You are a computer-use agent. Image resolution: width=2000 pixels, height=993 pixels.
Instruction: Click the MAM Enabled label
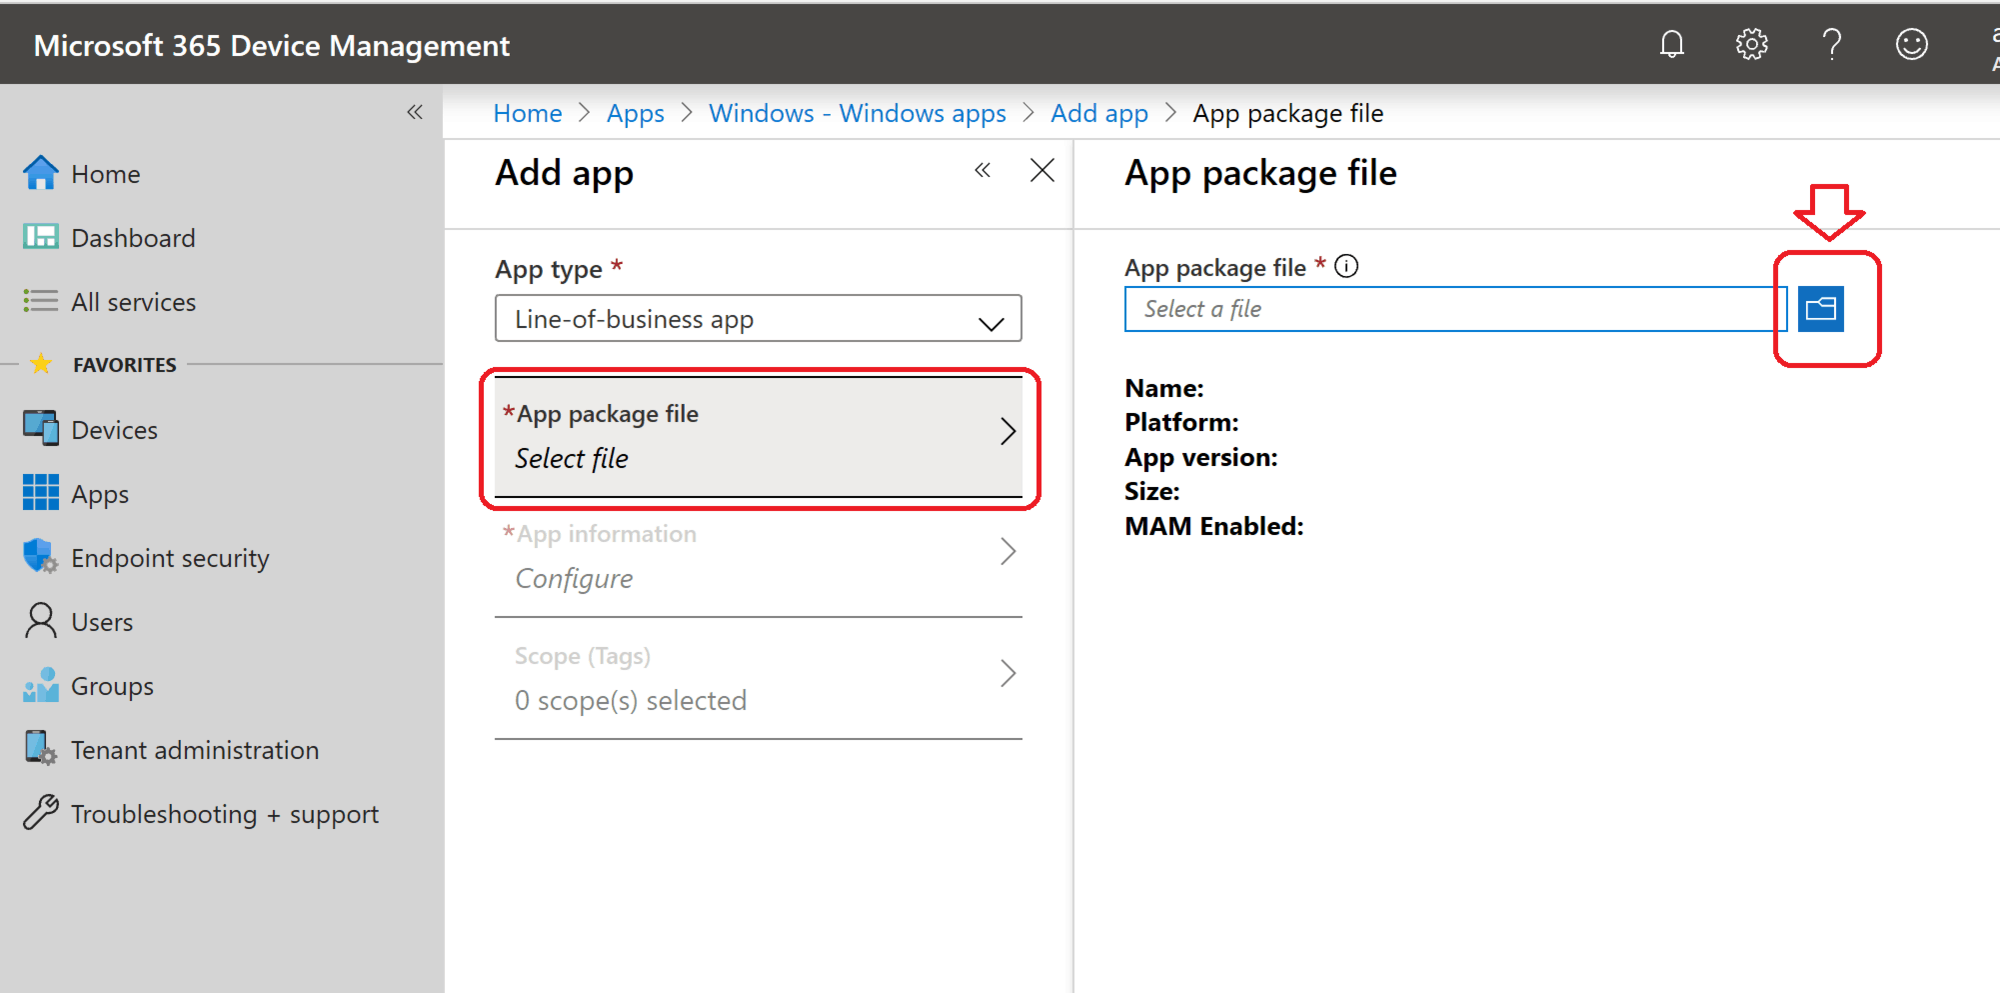pyautogui.click(x=1214, y=526)
